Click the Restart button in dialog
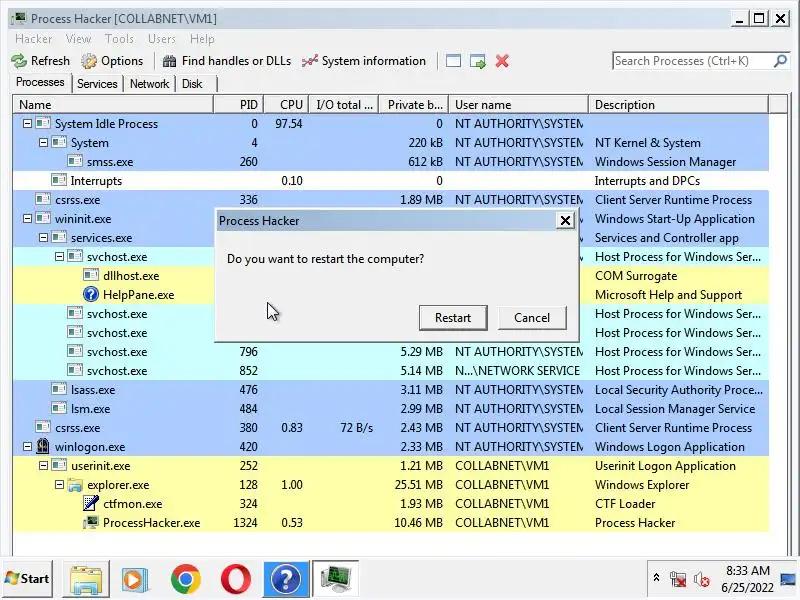The height and width of the screenshot is (600, 800). 453,318
